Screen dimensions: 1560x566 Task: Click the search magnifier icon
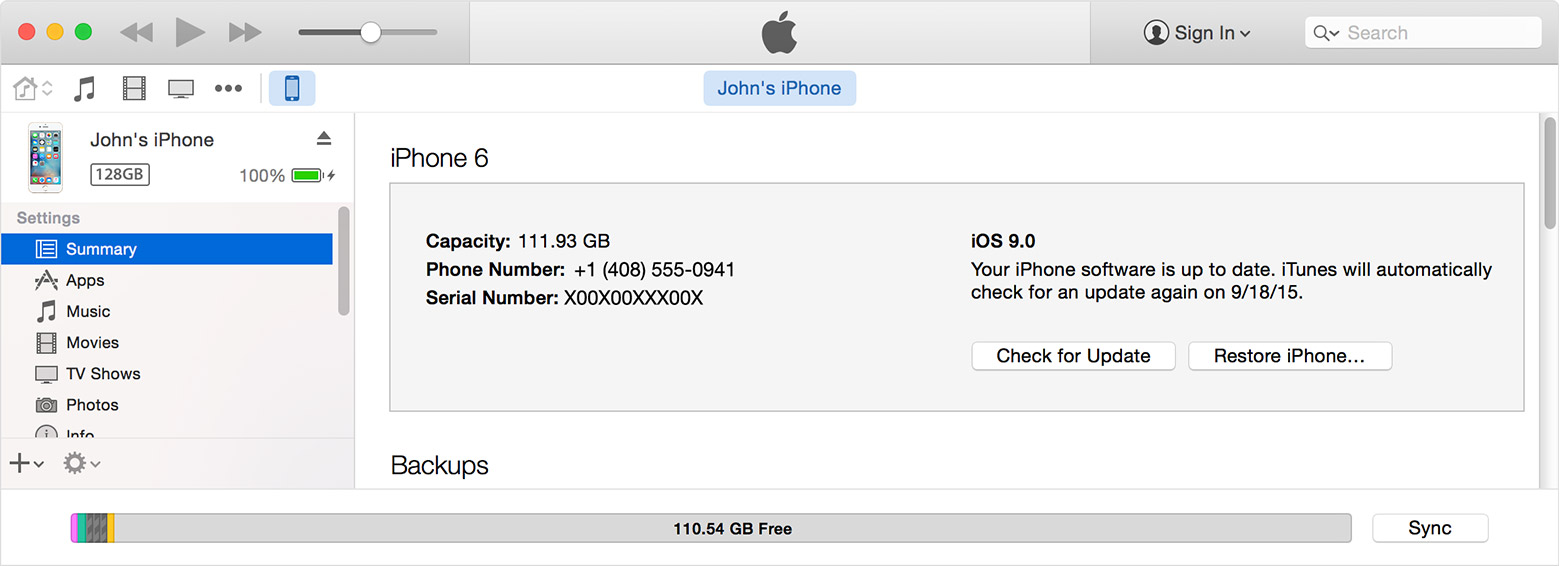(1326, 33)
